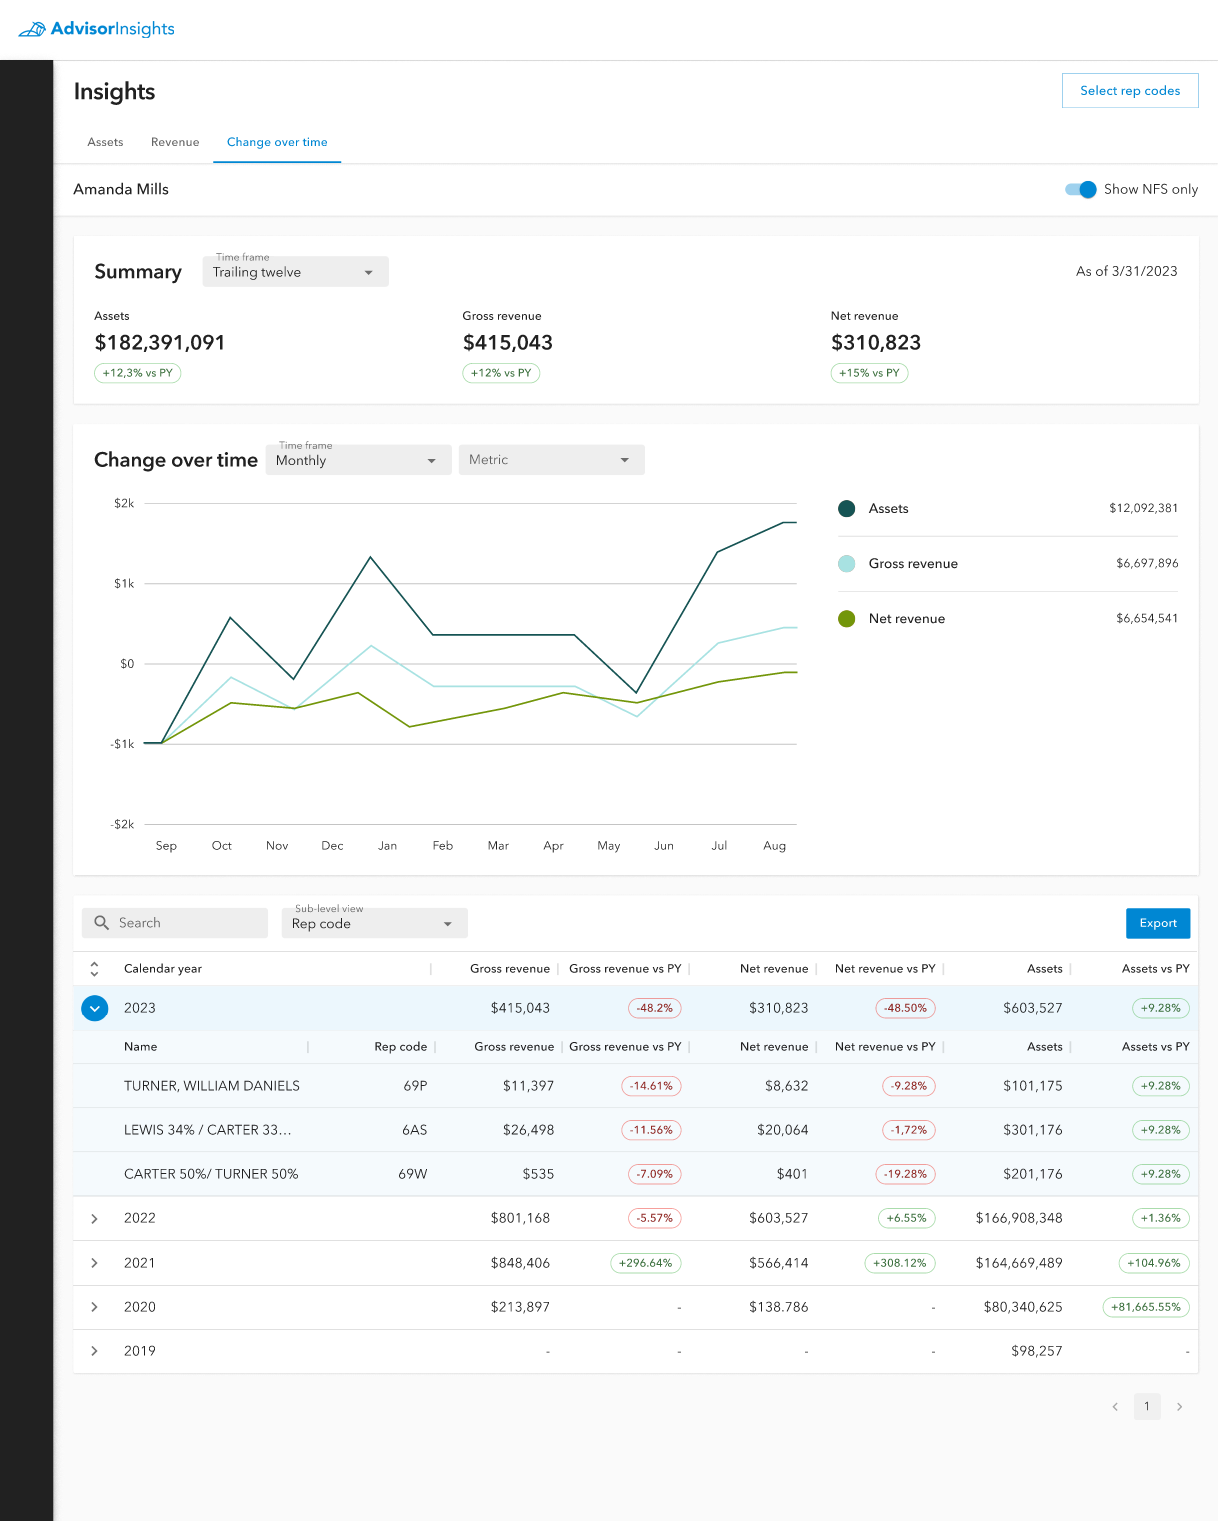Click the calendar year sort arrows

(94, 969)
